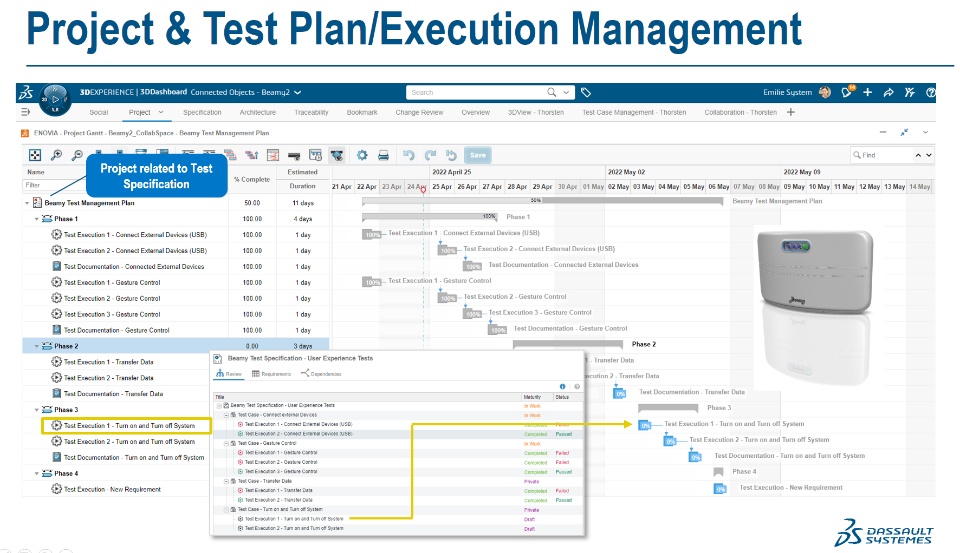960x553 pixels.
Task: Open the 3DEXPERIENCE compass
Action: coord(55,99)
